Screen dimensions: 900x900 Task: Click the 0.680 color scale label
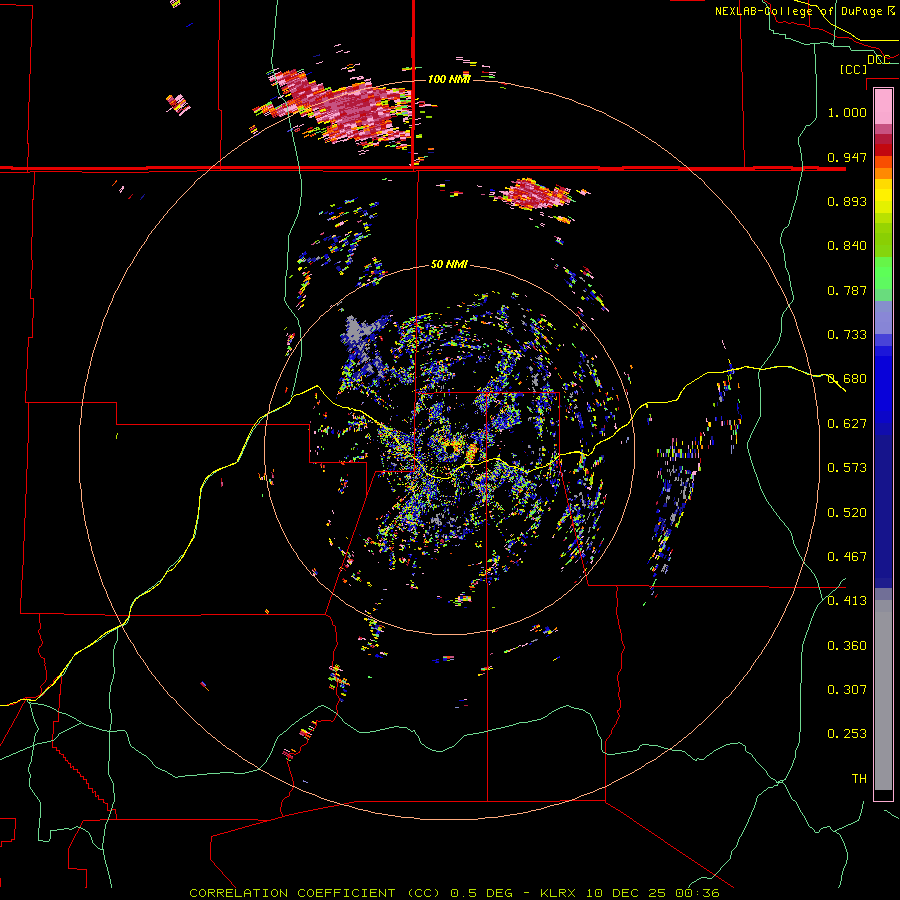(847, 379)
